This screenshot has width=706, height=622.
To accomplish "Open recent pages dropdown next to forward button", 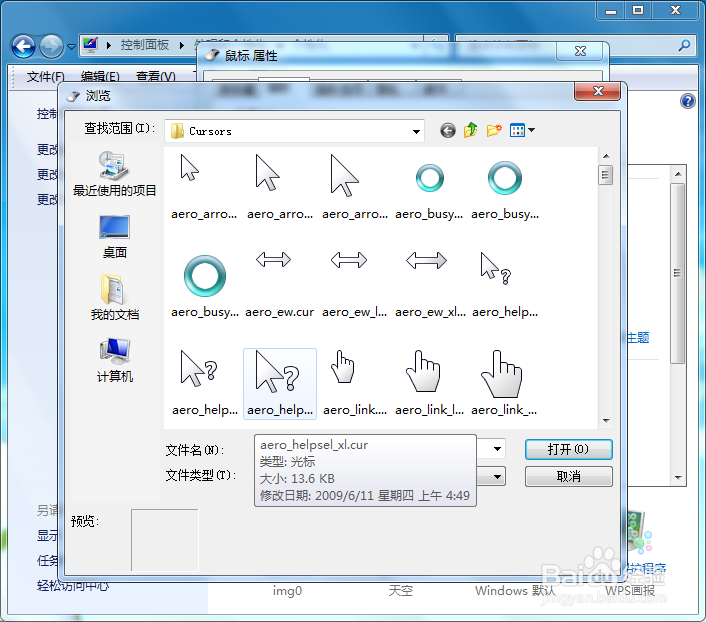I will point(71,46).
